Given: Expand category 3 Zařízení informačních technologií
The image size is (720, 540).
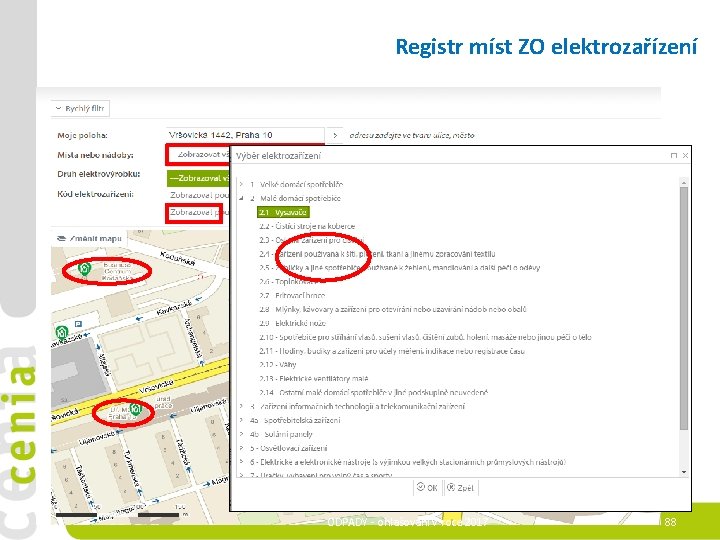Looking at the screenshot, I should 241,406.
